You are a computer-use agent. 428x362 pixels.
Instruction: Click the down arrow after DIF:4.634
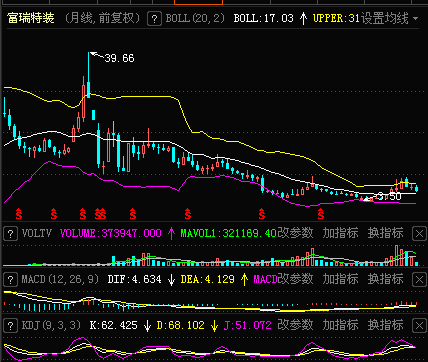[x=171, y=279]
